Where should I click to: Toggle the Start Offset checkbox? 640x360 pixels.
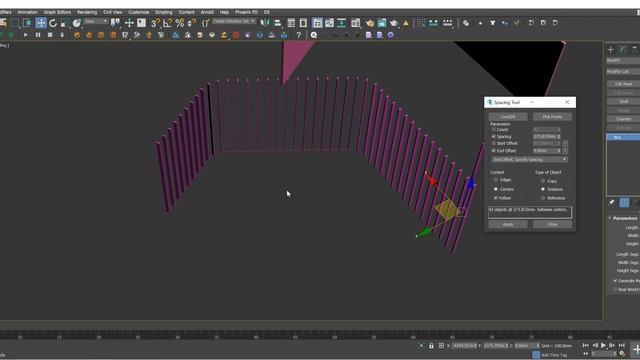(493, 143)
